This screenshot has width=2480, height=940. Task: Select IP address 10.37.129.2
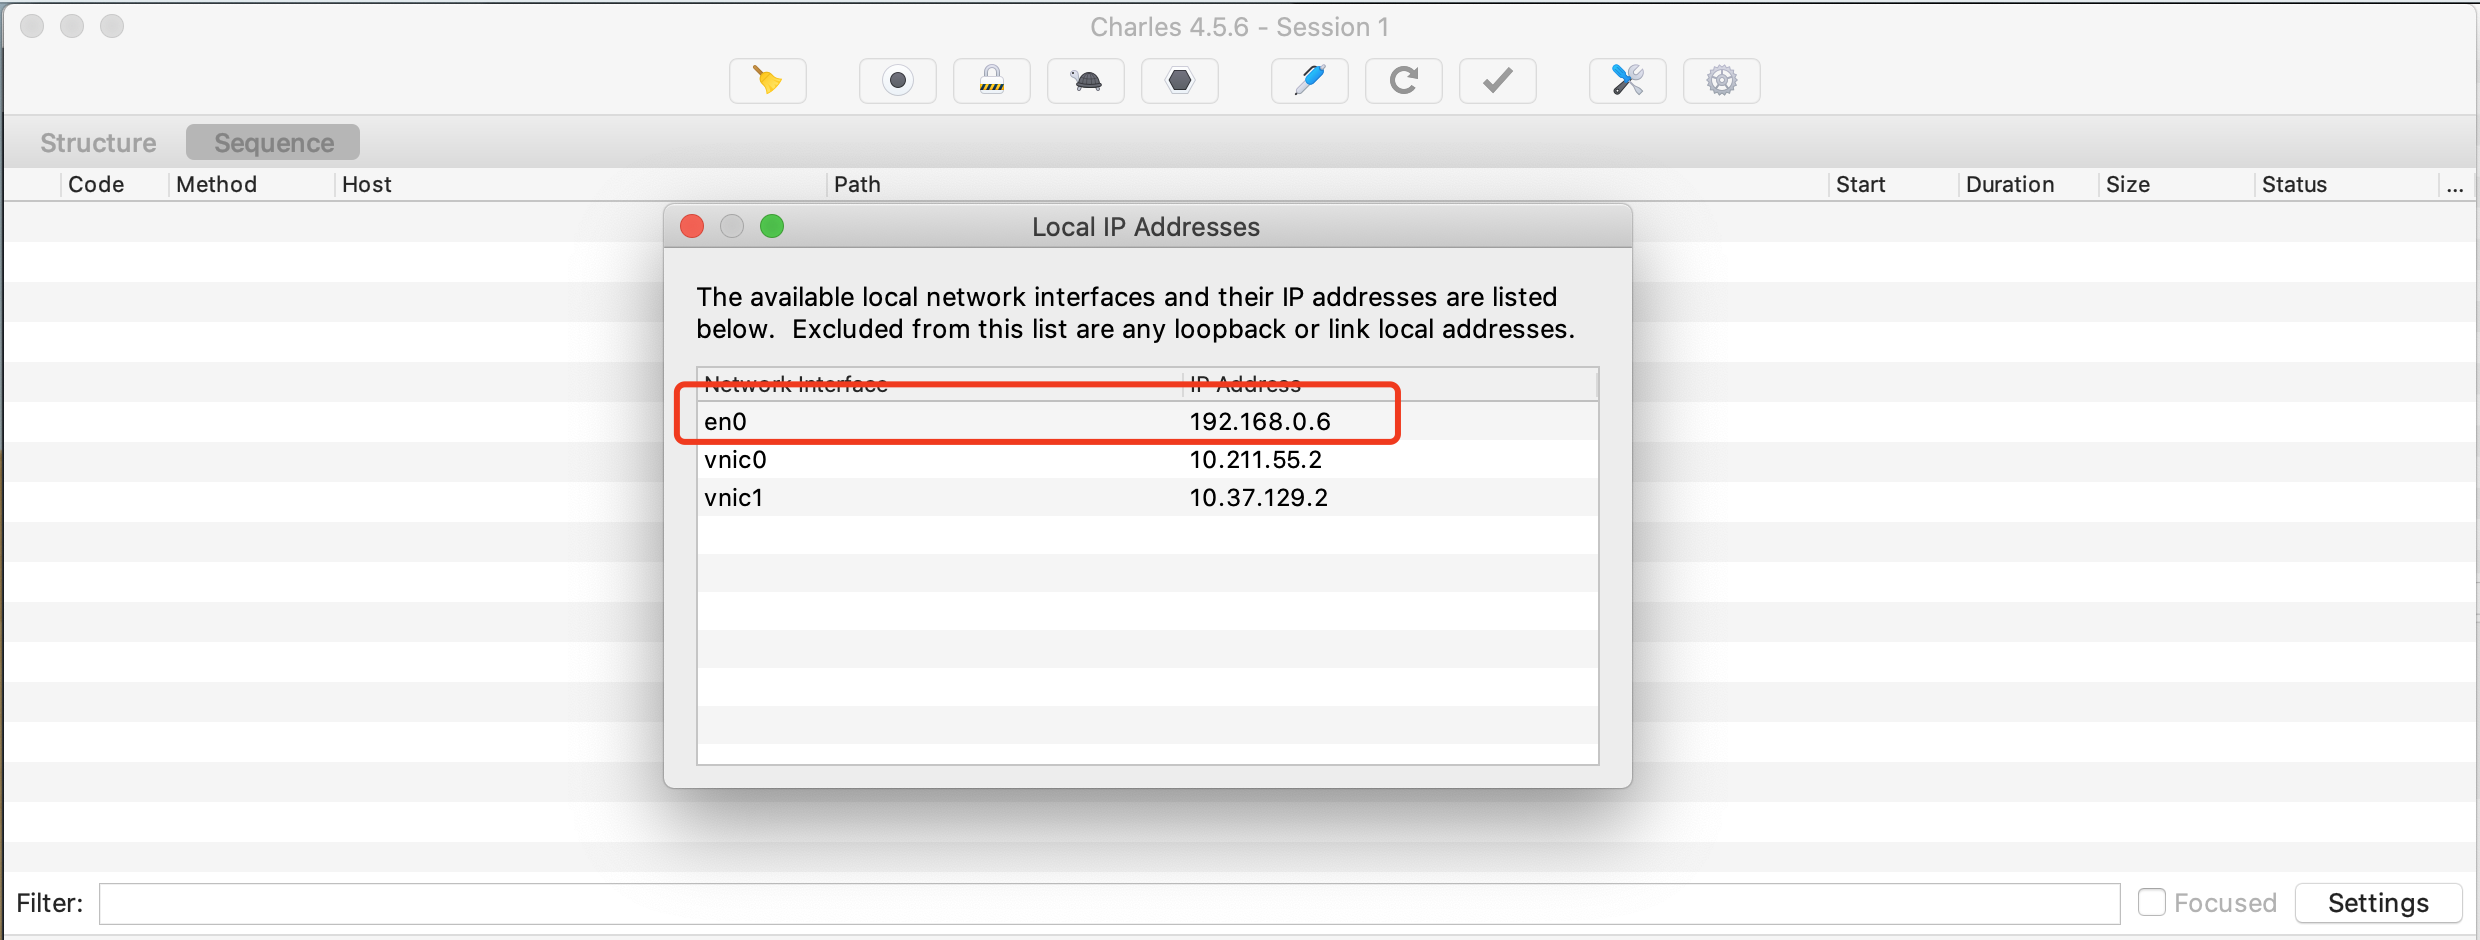[x=1258, y=497]
